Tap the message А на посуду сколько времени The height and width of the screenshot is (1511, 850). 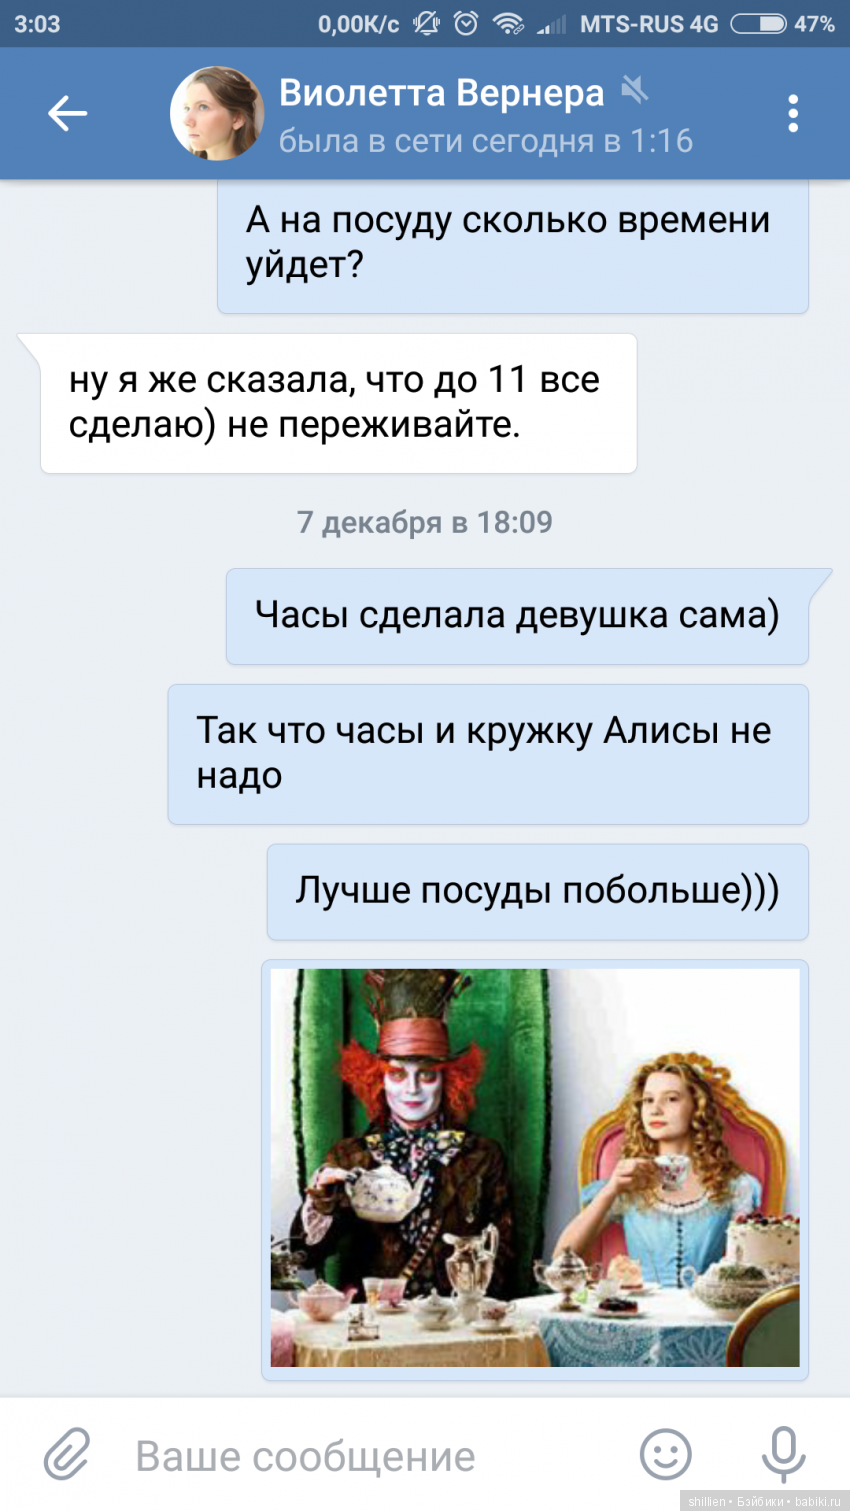[x=513, y=246]
